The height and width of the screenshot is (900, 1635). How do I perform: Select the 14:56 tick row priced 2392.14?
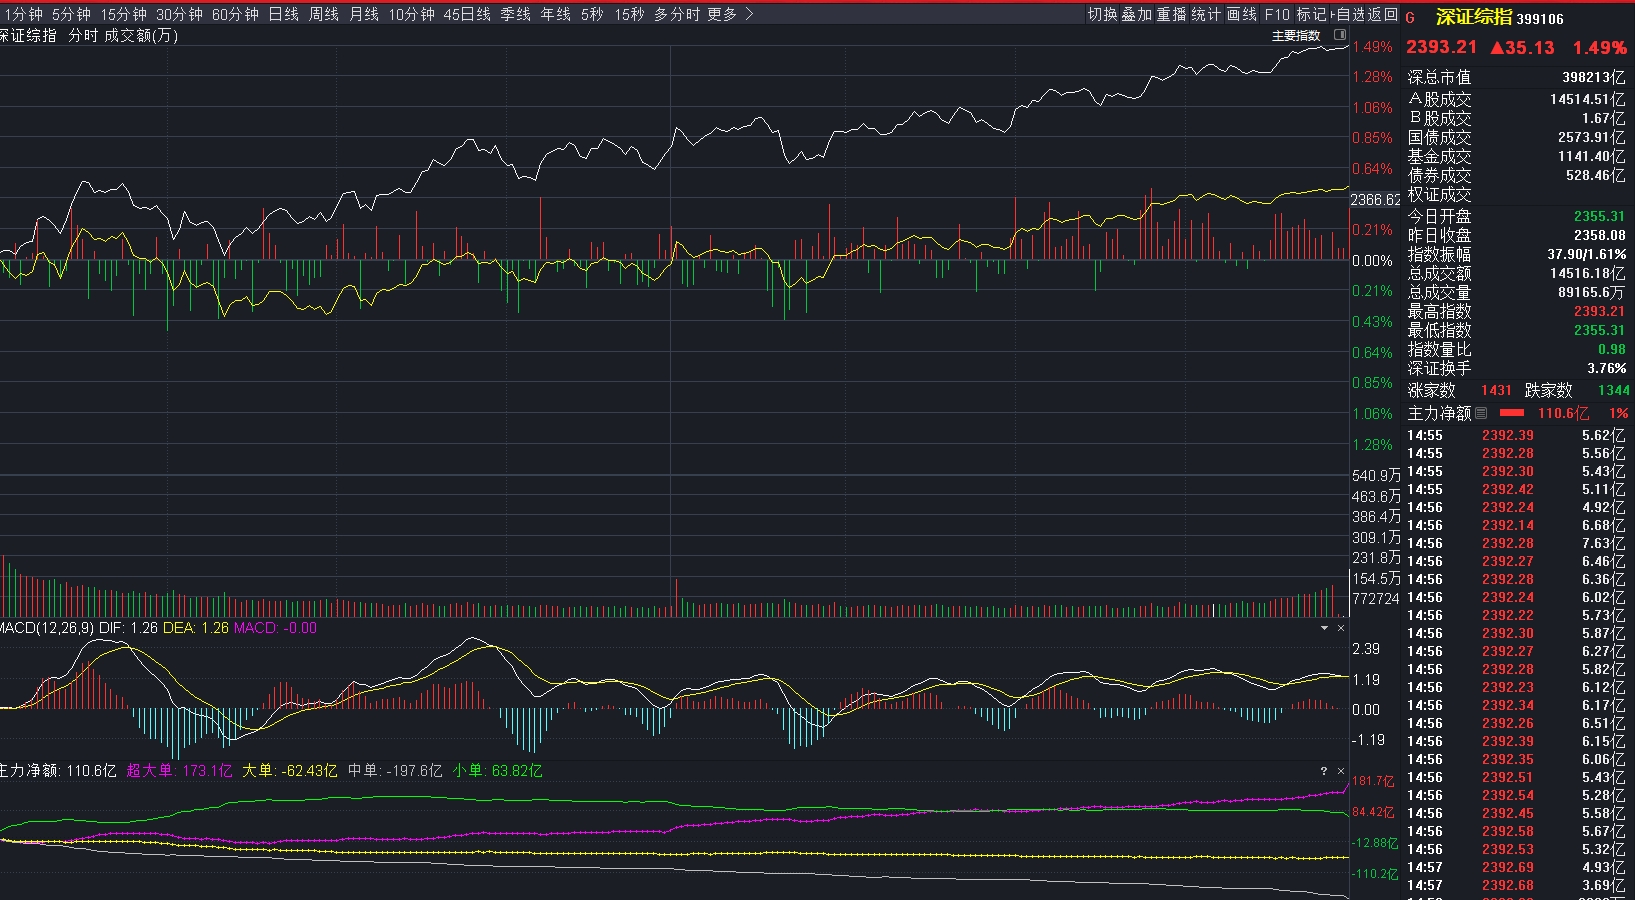click(x=1516, y=525)
